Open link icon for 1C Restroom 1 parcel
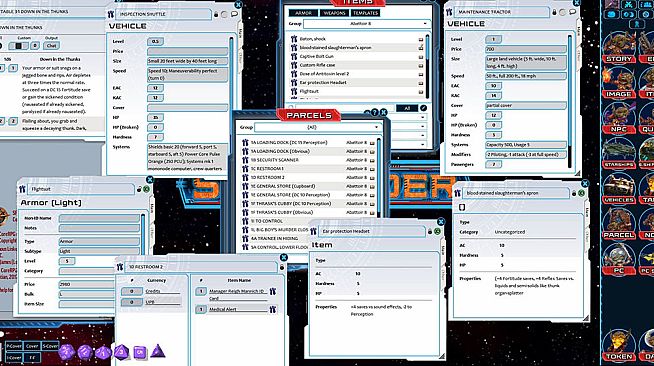This screenshot has width=654, height=366. [245, 169]
